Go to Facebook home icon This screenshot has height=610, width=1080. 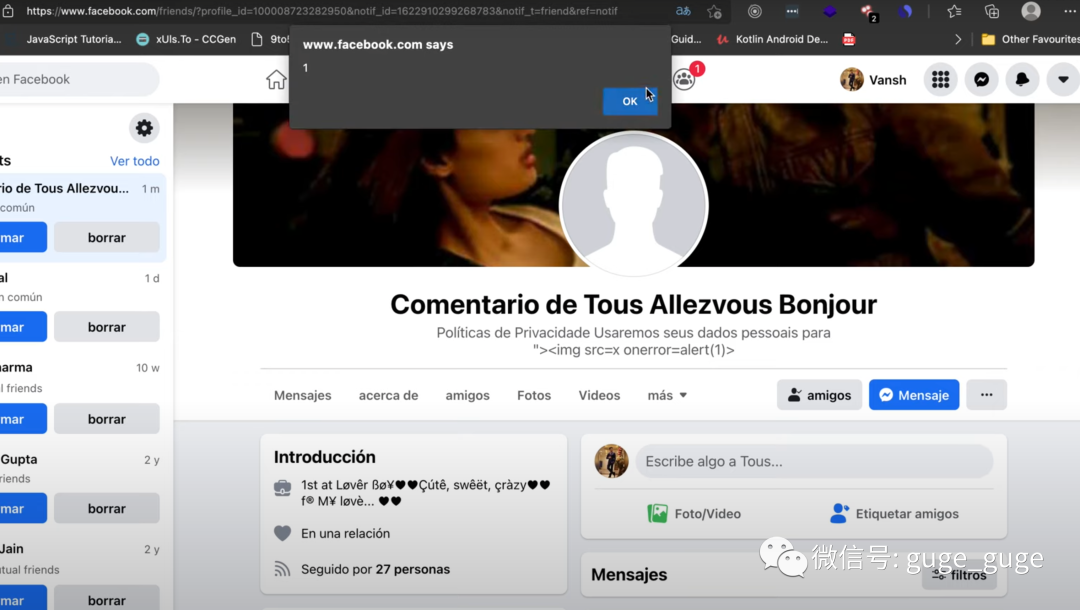coord(276,80)
